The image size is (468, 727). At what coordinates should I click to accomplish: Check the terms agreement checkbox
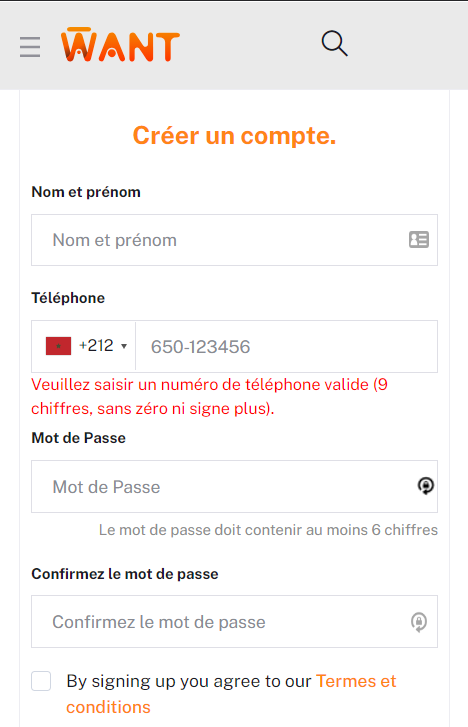(41, 681)
